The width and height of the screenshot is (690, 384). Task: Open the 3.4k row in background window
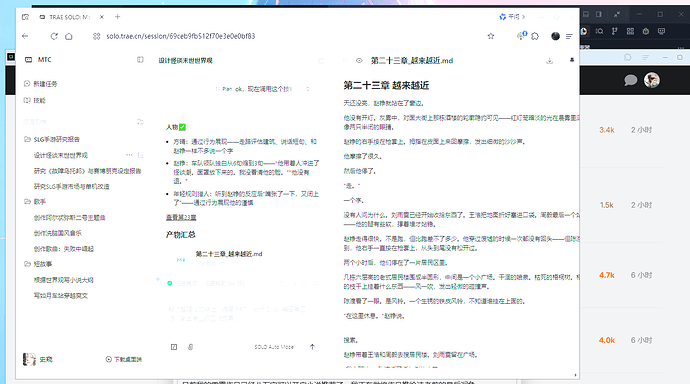[621, 130]
